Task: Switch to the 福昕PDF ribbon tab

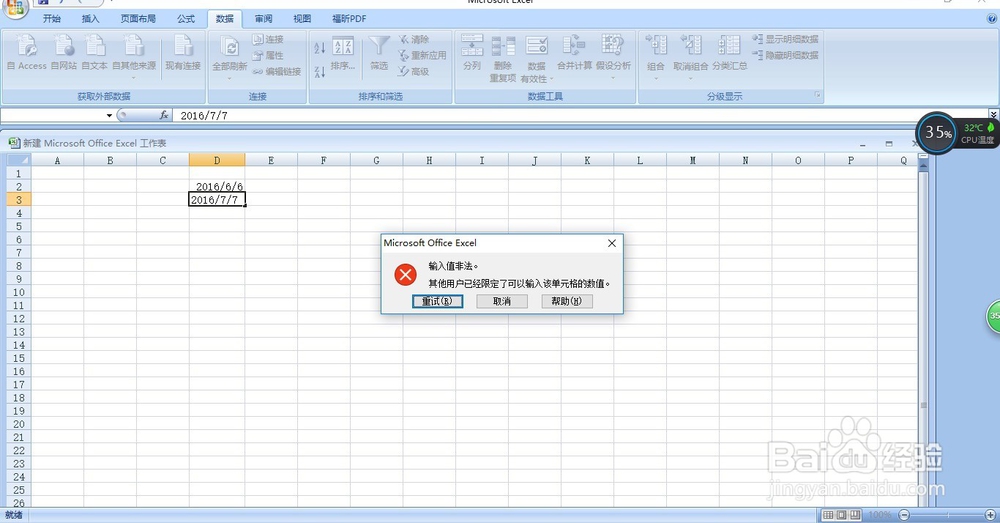Action: point(349,18)
